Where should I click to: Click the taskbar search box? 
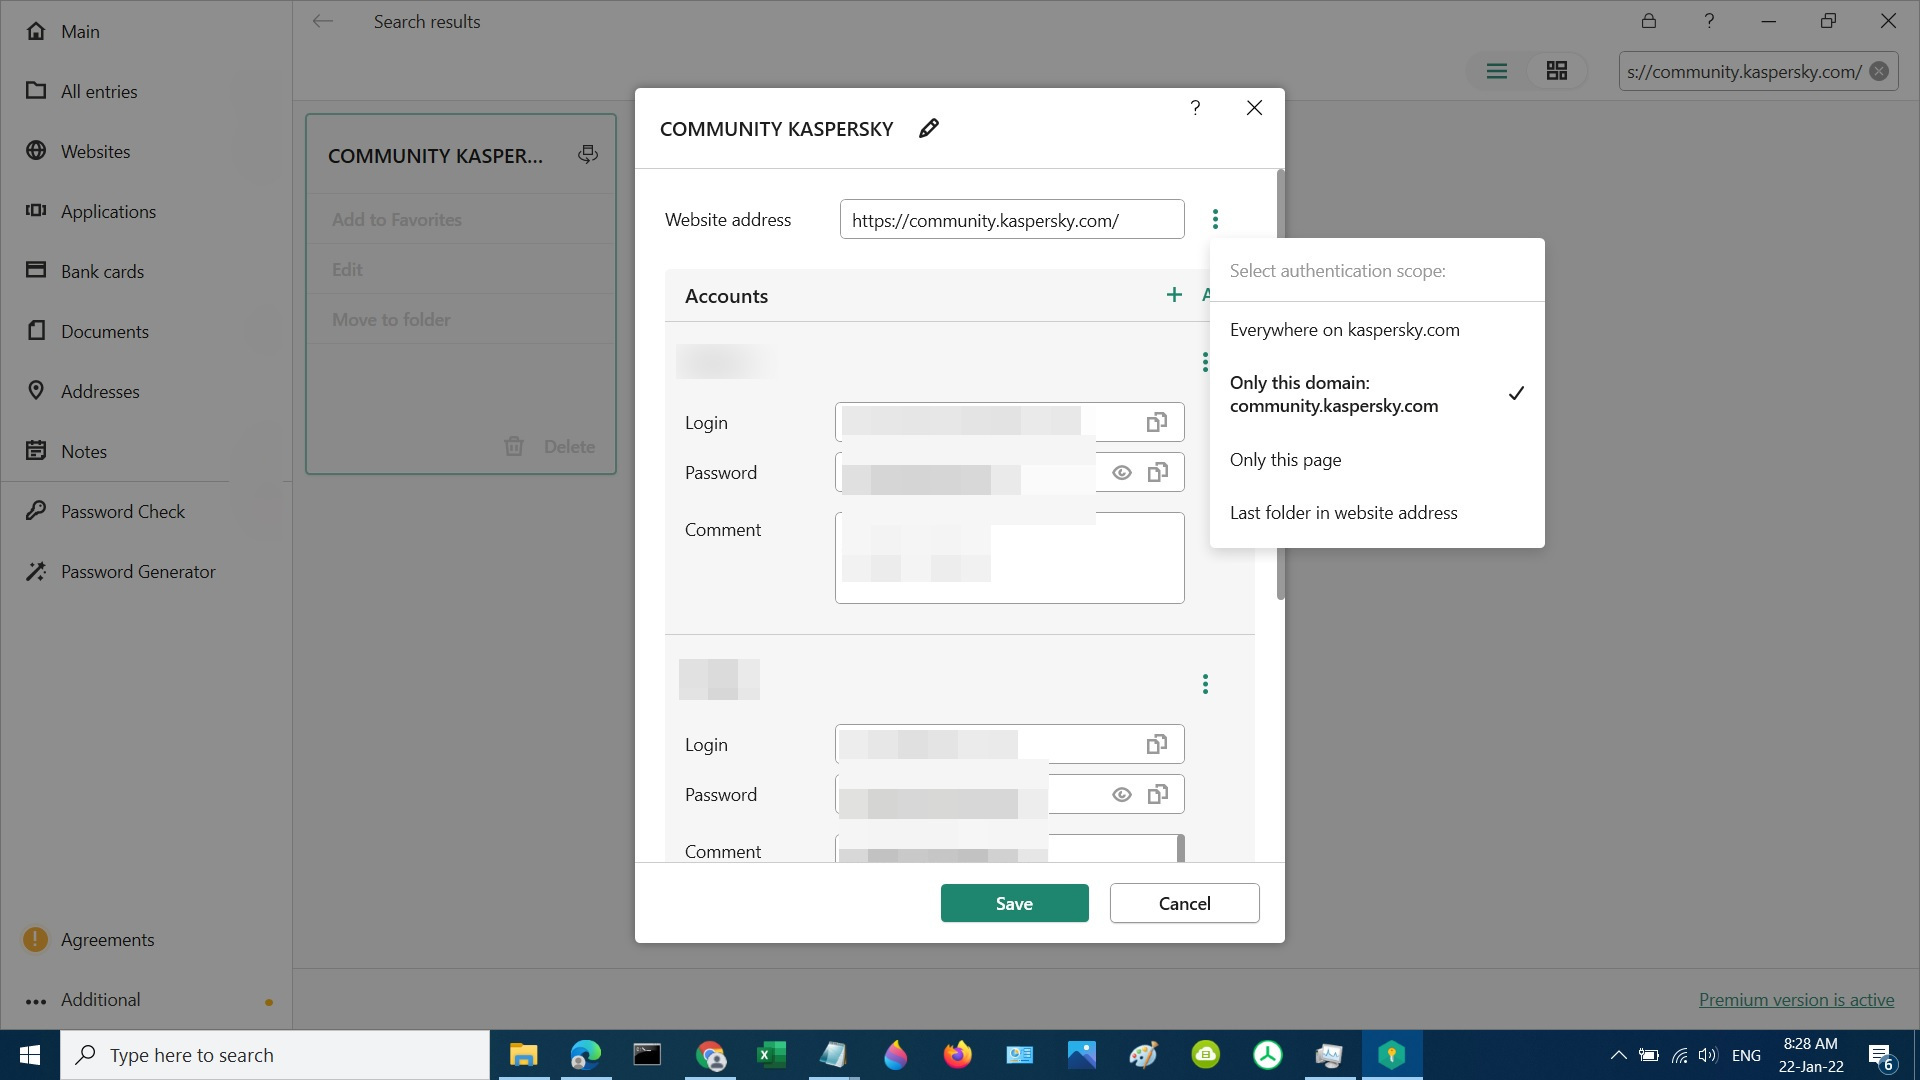(275, 1055)
